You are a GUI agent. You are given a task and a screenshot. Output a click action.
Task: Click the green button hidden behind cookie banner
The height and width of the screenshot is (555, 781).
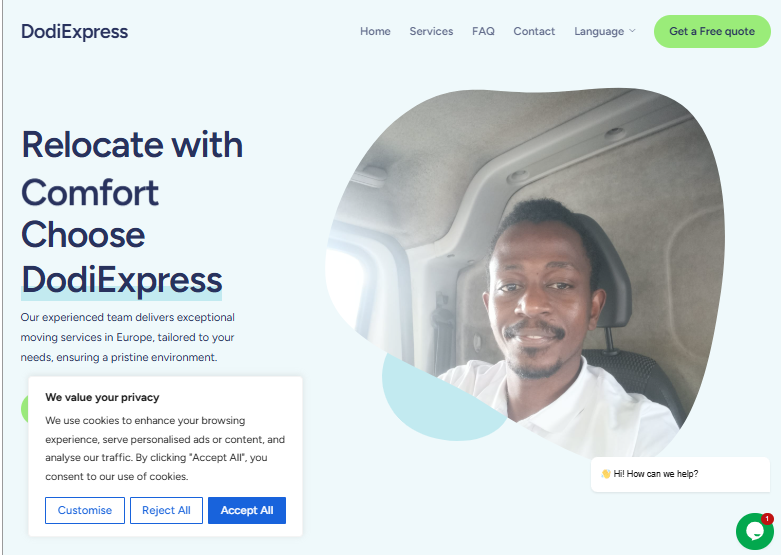24,409
